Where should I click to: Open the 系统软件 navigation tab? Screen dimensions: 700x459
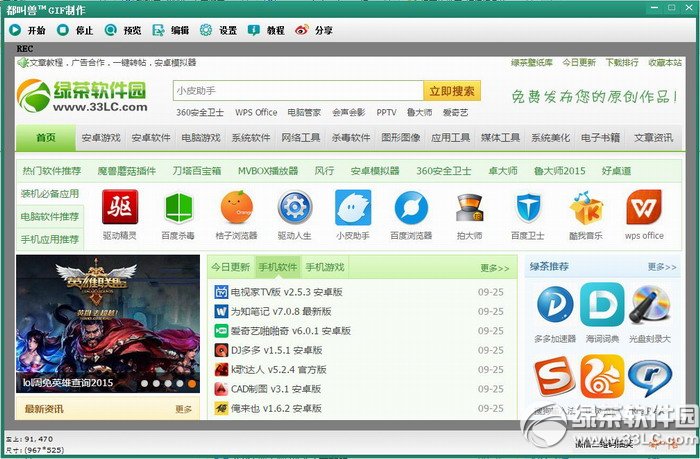coord(251,138)
